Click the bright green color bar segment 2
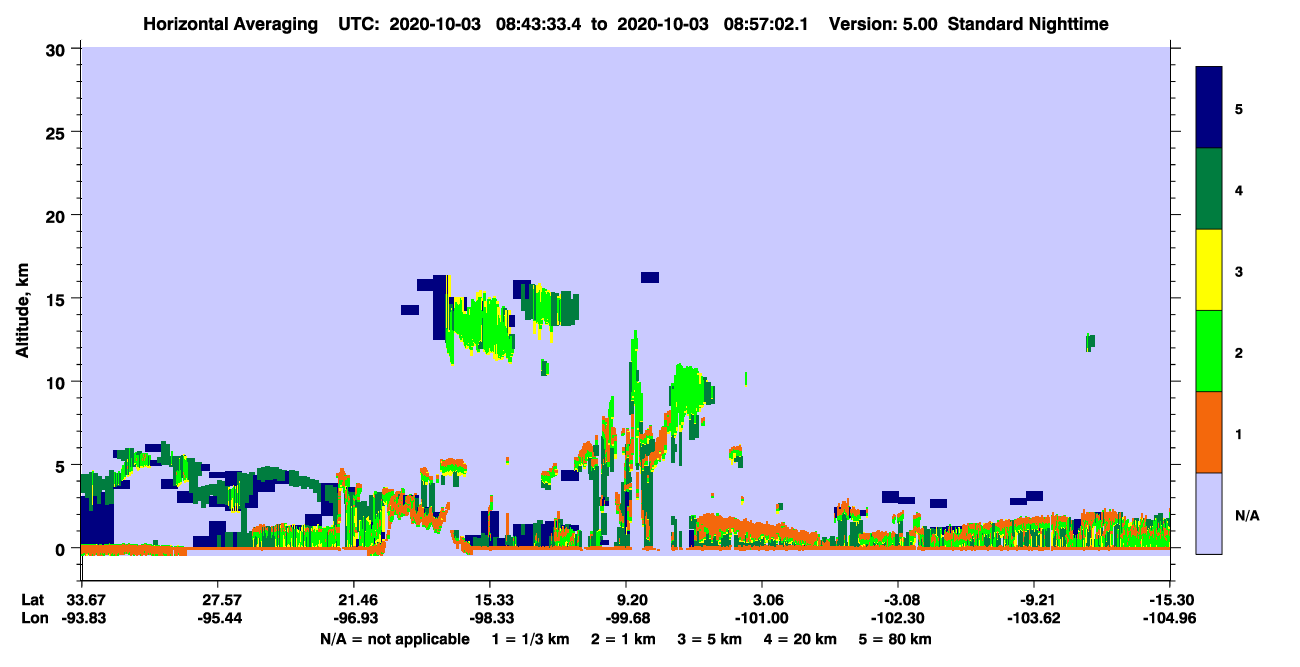This screenshot has width=1300, height=667. coord(1209,351)
